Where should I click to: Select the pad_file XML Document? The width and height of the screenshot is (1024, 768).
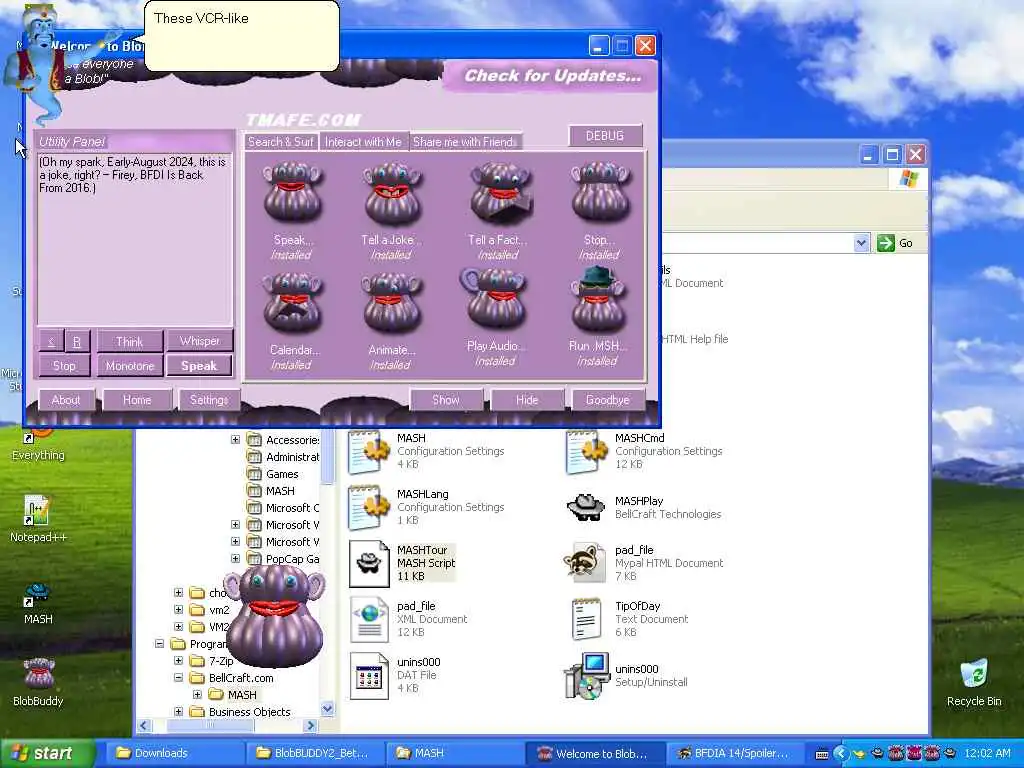[409, 619]
